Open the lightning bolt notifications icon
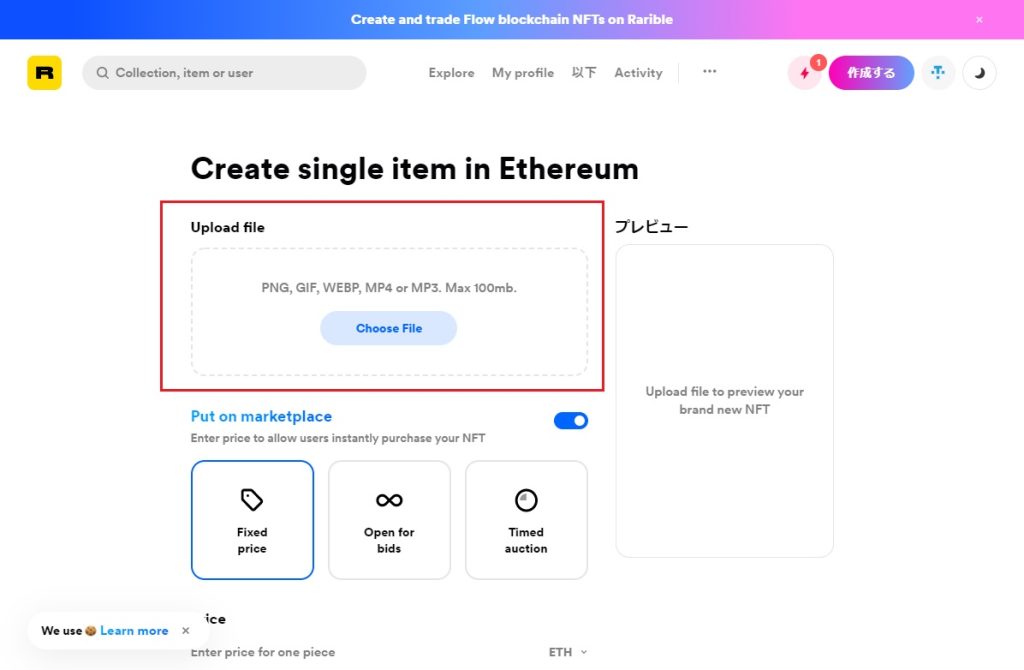This screenshot has height=670, width=1024. click(x=805, y=73)
